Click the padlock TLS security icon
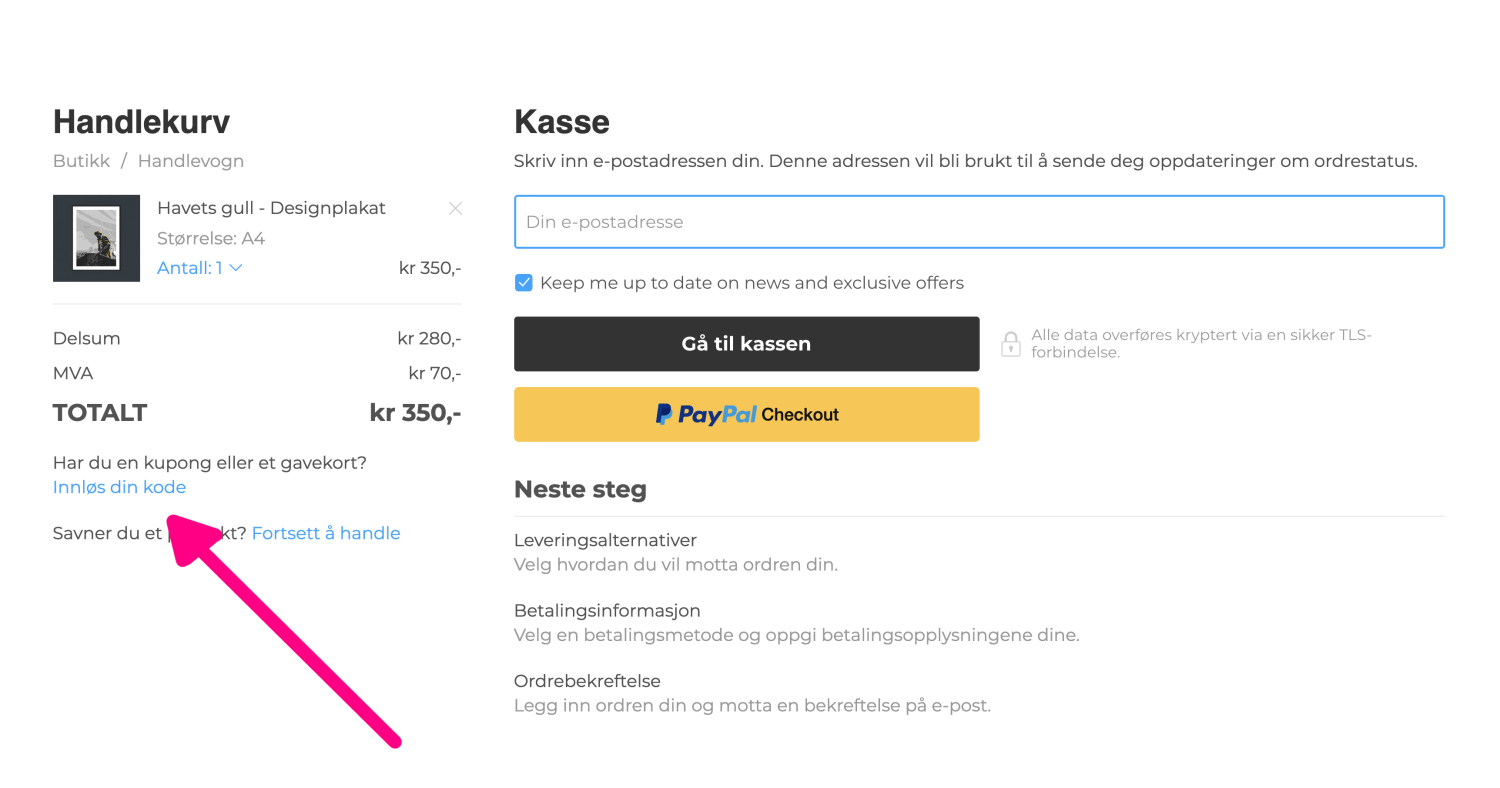Viewport: 1500px width, 788px height. tap(1011, 344)
